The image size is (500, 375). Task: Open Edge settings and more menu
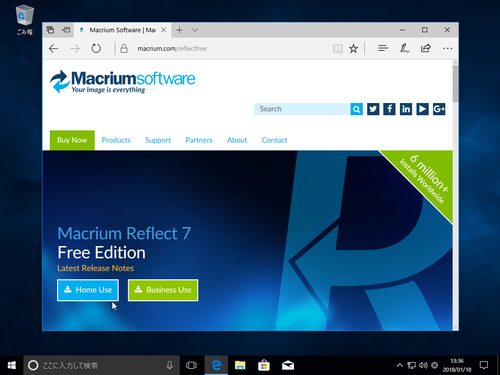click(447, 49)
